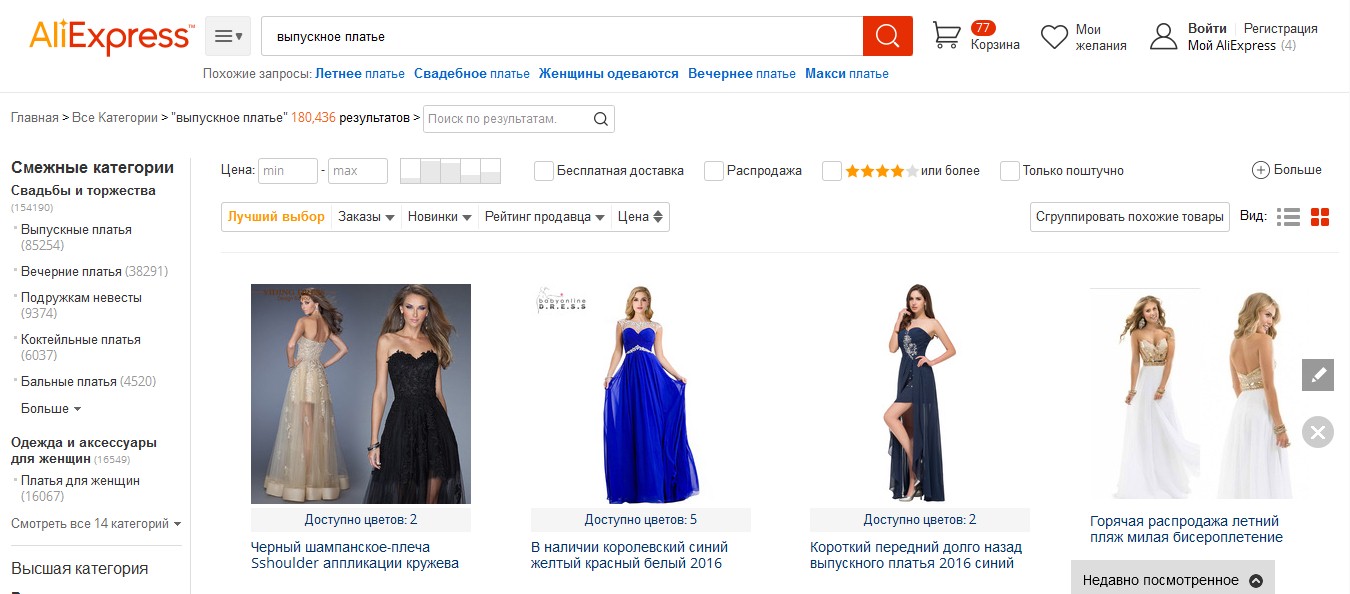Viewport: 1350px width, 594px height.
Task: Click the orange search magnifier button
Action: point(888,36)
